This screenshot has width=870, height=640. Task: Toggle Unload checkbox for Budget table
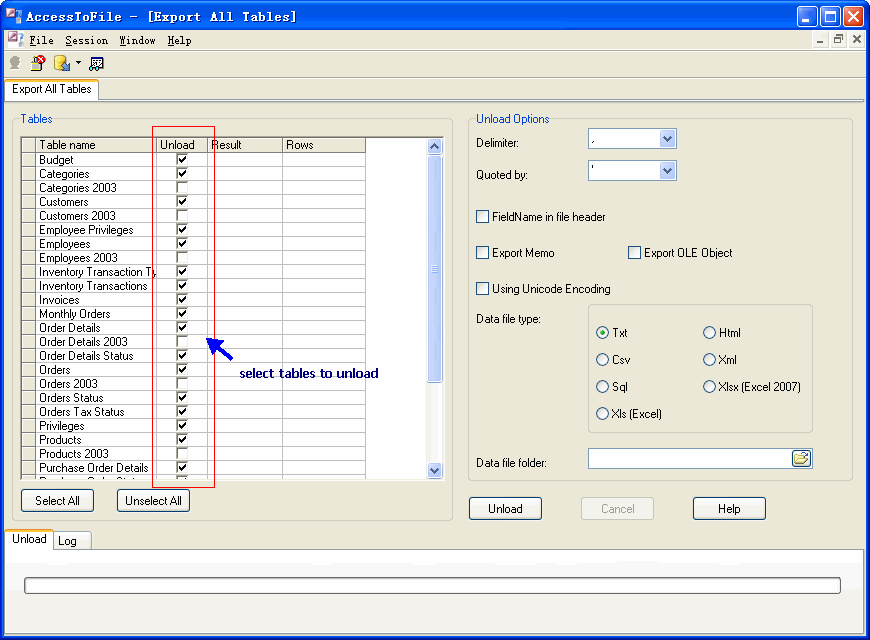pyautogui.click(x=182, y=159)
